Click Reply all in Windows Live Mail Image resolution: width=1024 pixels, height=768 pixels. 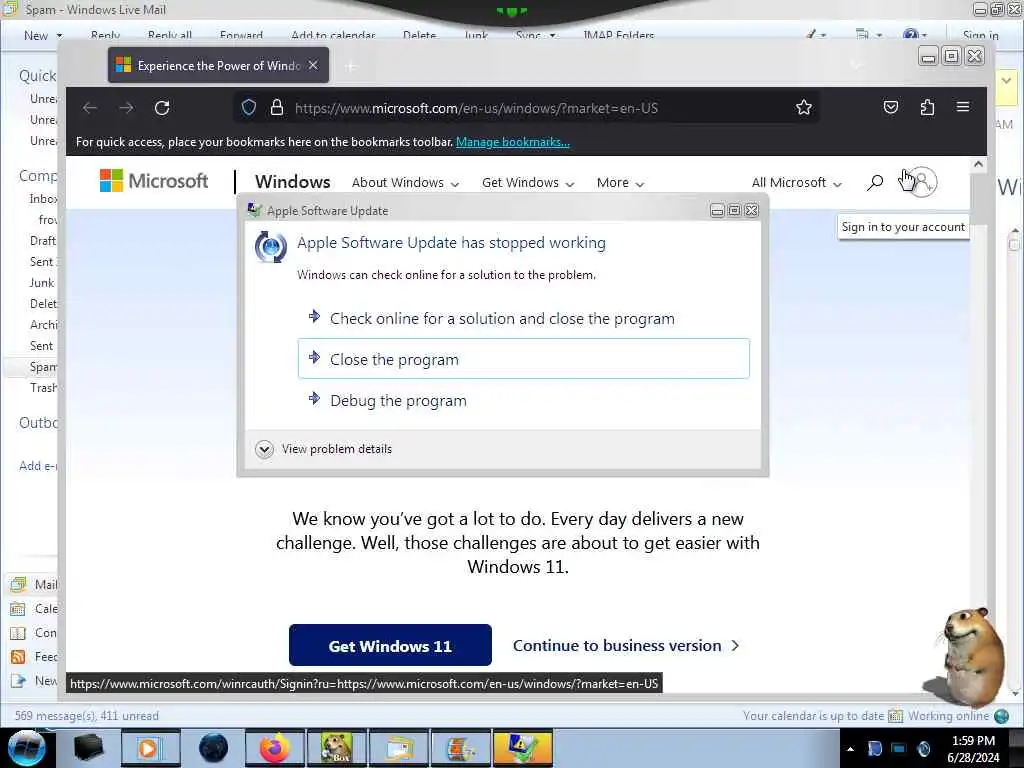pos(170,35)
